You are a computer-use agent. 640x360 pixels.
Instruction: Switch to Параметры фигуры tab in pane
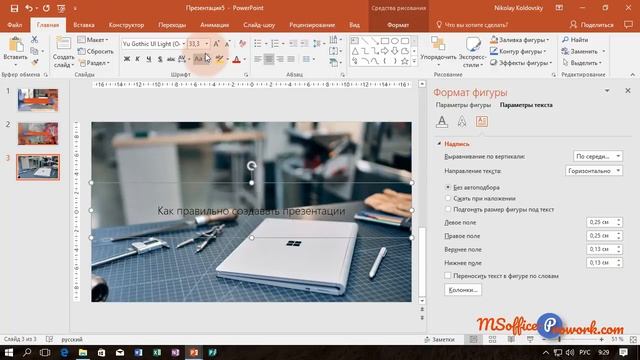pos(463,105)
